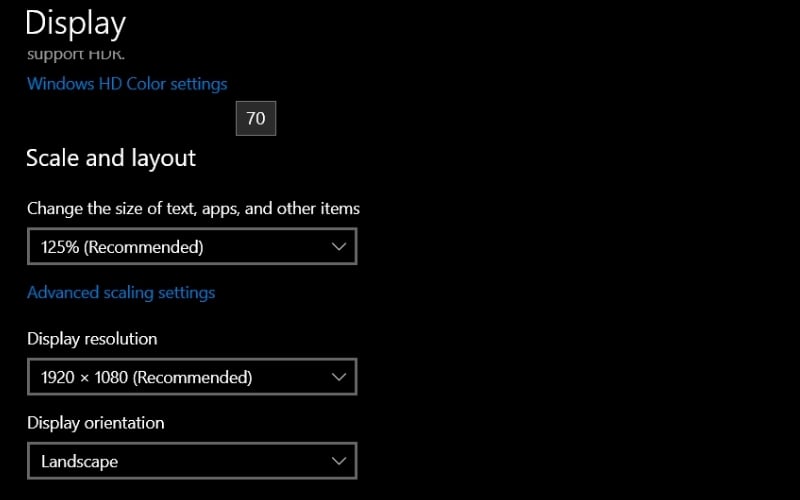Open the Advanced scaling settings link
Image resolution: width=800 pixels, height=500 pixels.
point(121,293)
